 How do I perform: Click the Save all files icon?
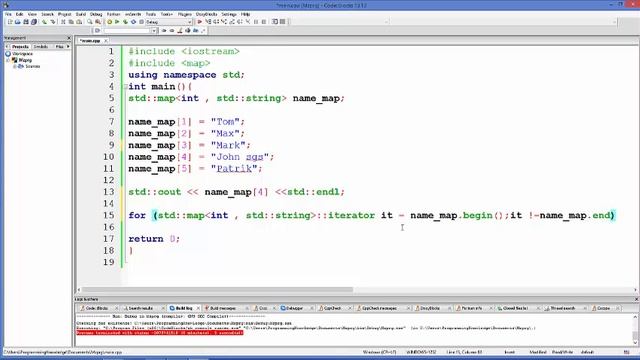(34, 22)
